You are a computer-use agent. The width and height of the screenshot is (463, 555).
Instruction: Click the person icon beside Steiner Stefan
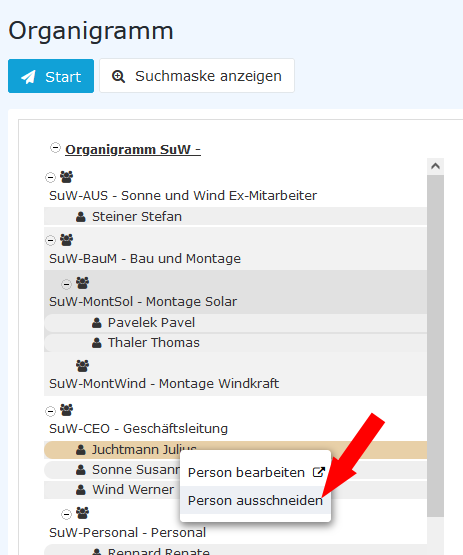[x=81, y=217]
